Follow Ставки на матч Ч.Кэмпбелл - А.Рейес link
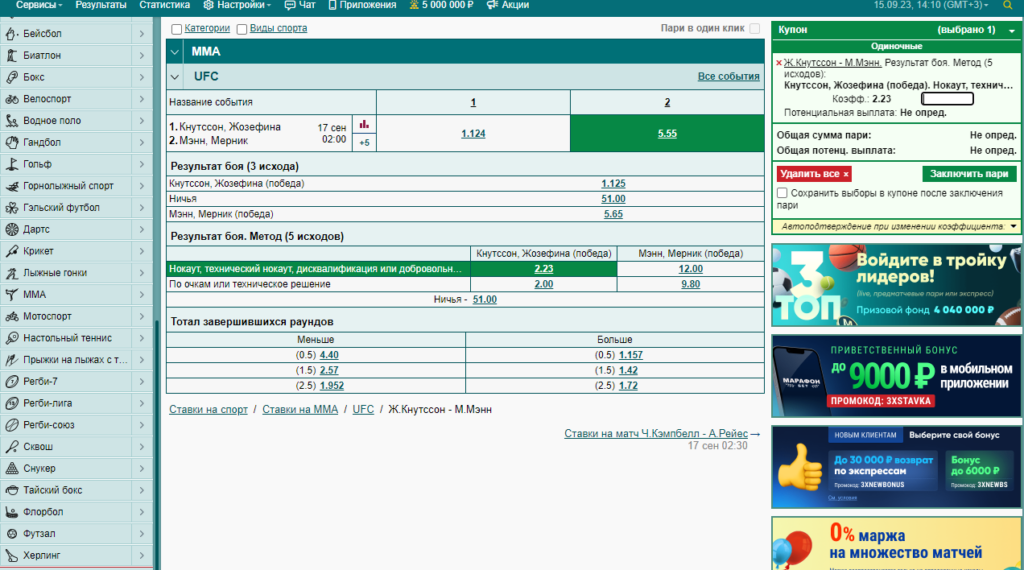 tap(656, 434)
